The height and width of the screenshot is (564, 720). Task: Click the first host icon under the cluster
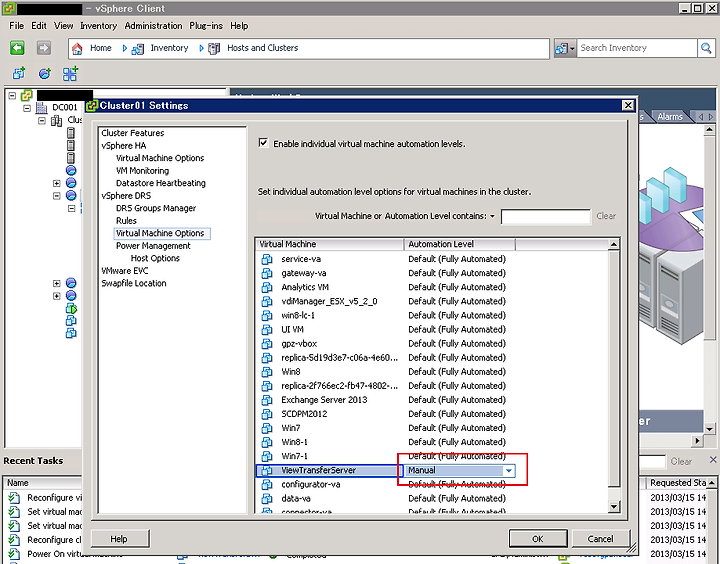(71, 133)
